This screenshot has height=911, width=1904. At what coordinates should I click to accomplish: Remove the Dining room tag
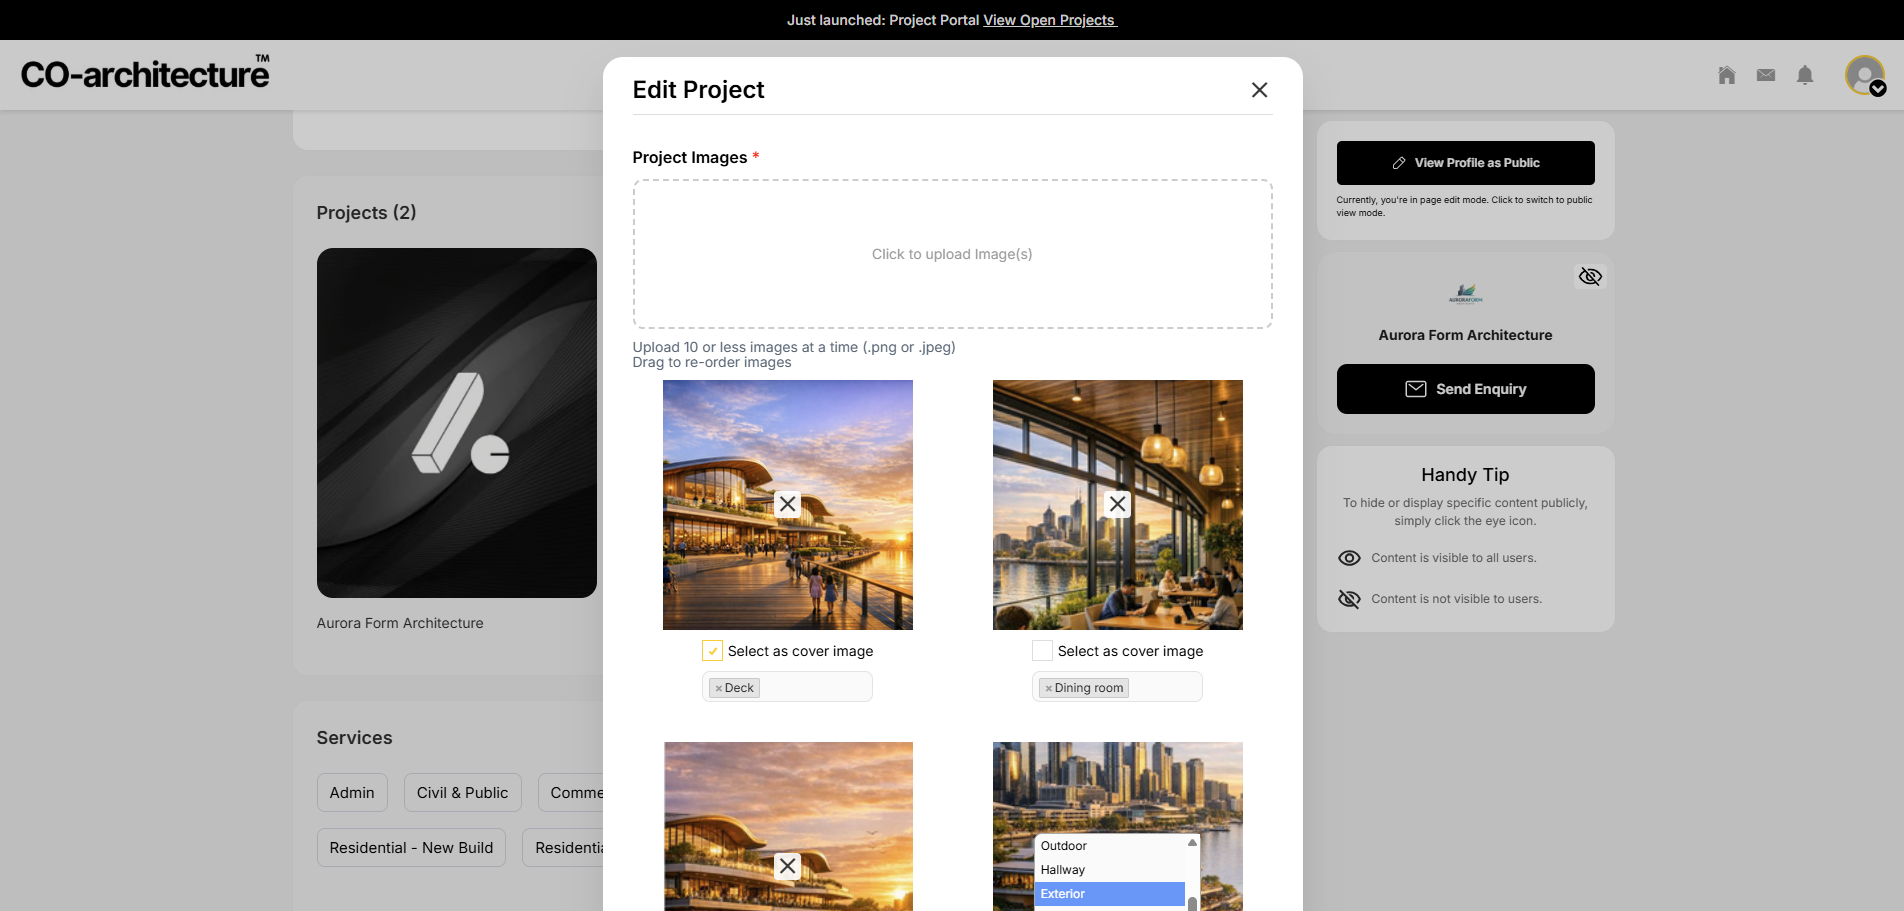pos(1049,688)
